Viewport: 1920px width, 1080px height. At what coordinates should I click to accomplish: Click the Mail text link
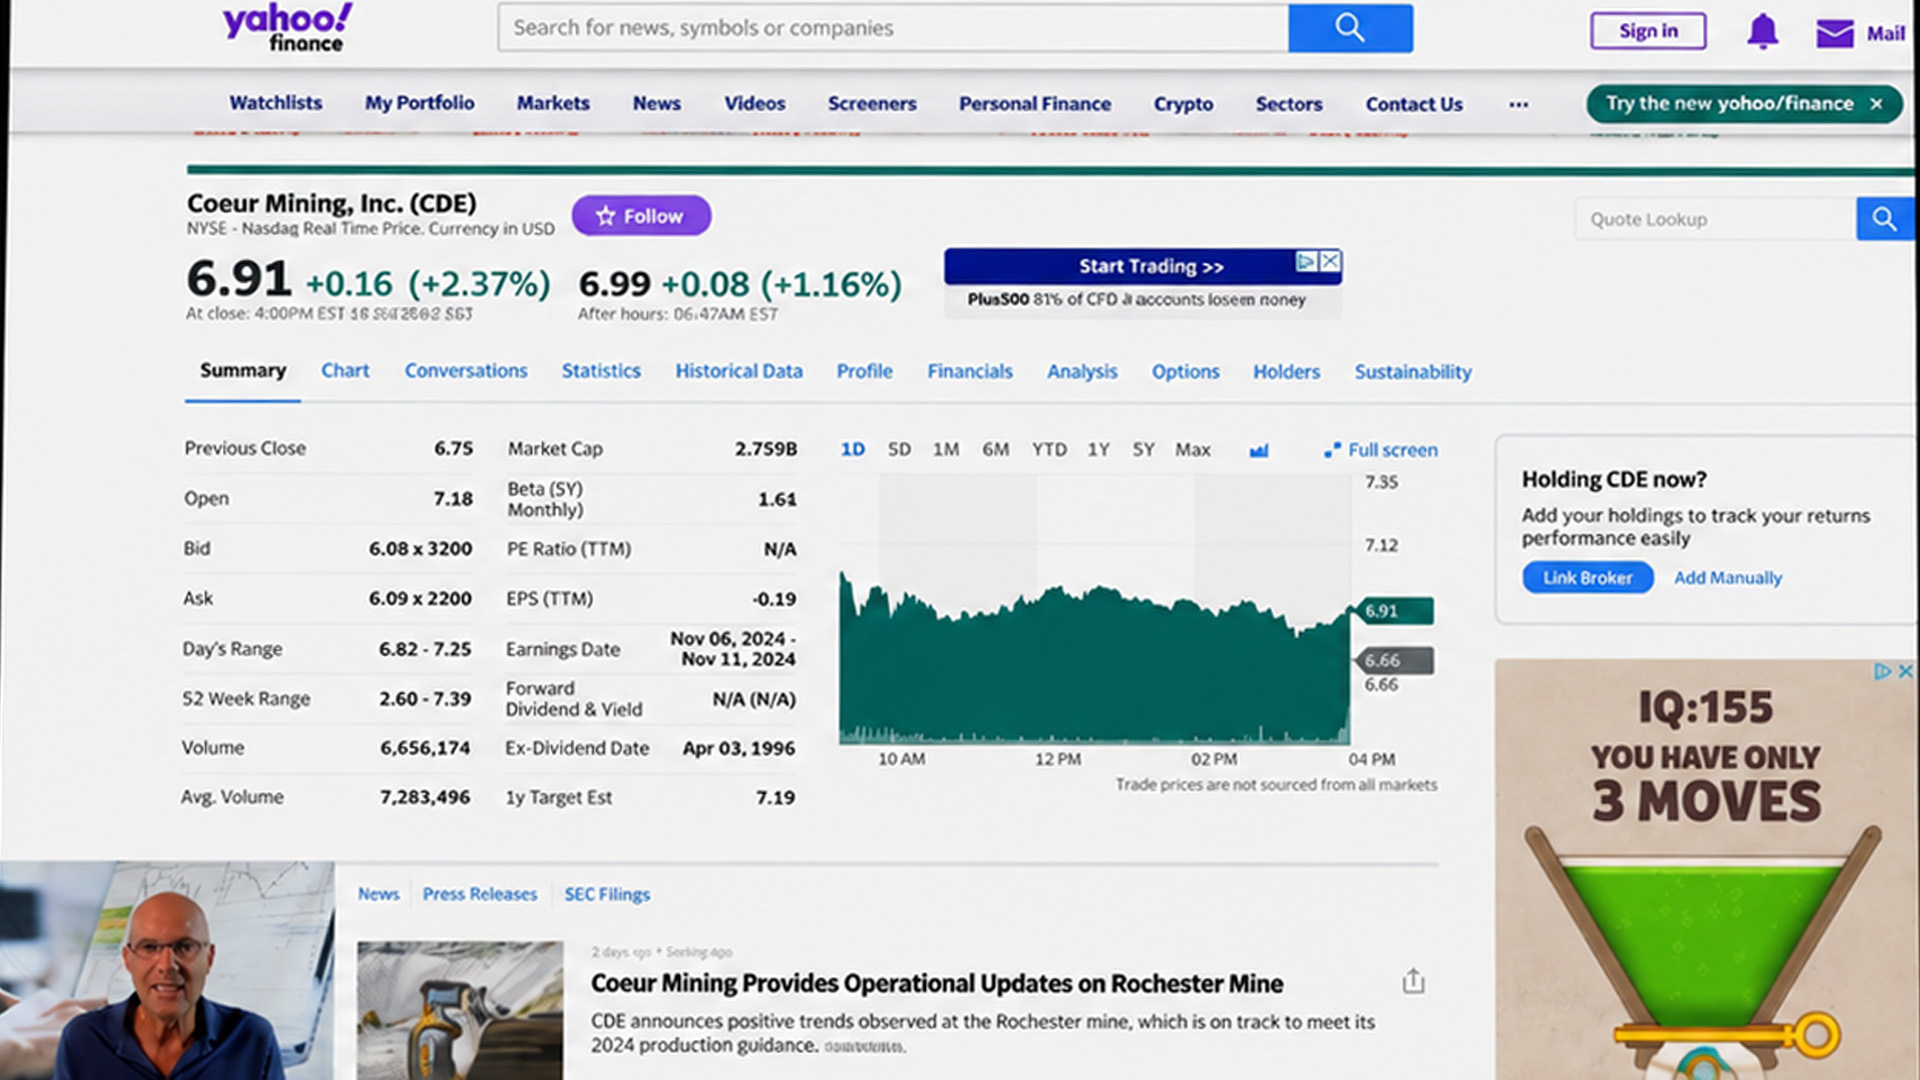[1885, 33]
